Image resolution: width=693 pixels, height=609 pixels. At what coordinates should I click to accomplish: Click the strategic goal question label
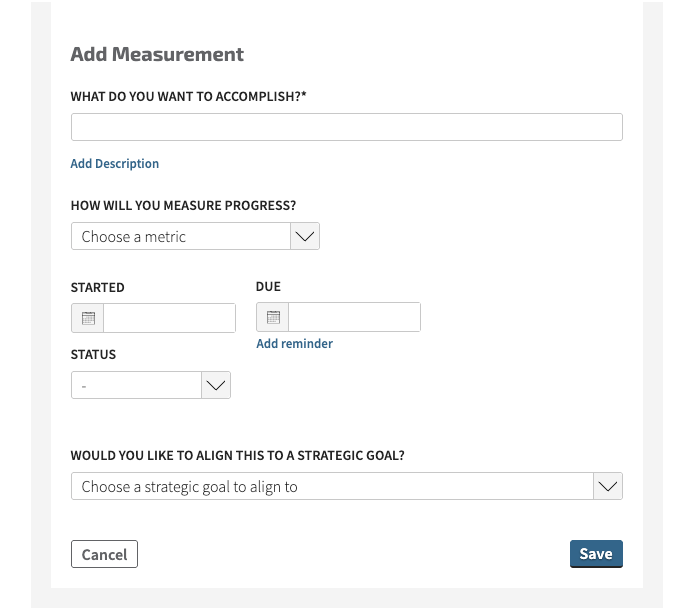point(238,455)
